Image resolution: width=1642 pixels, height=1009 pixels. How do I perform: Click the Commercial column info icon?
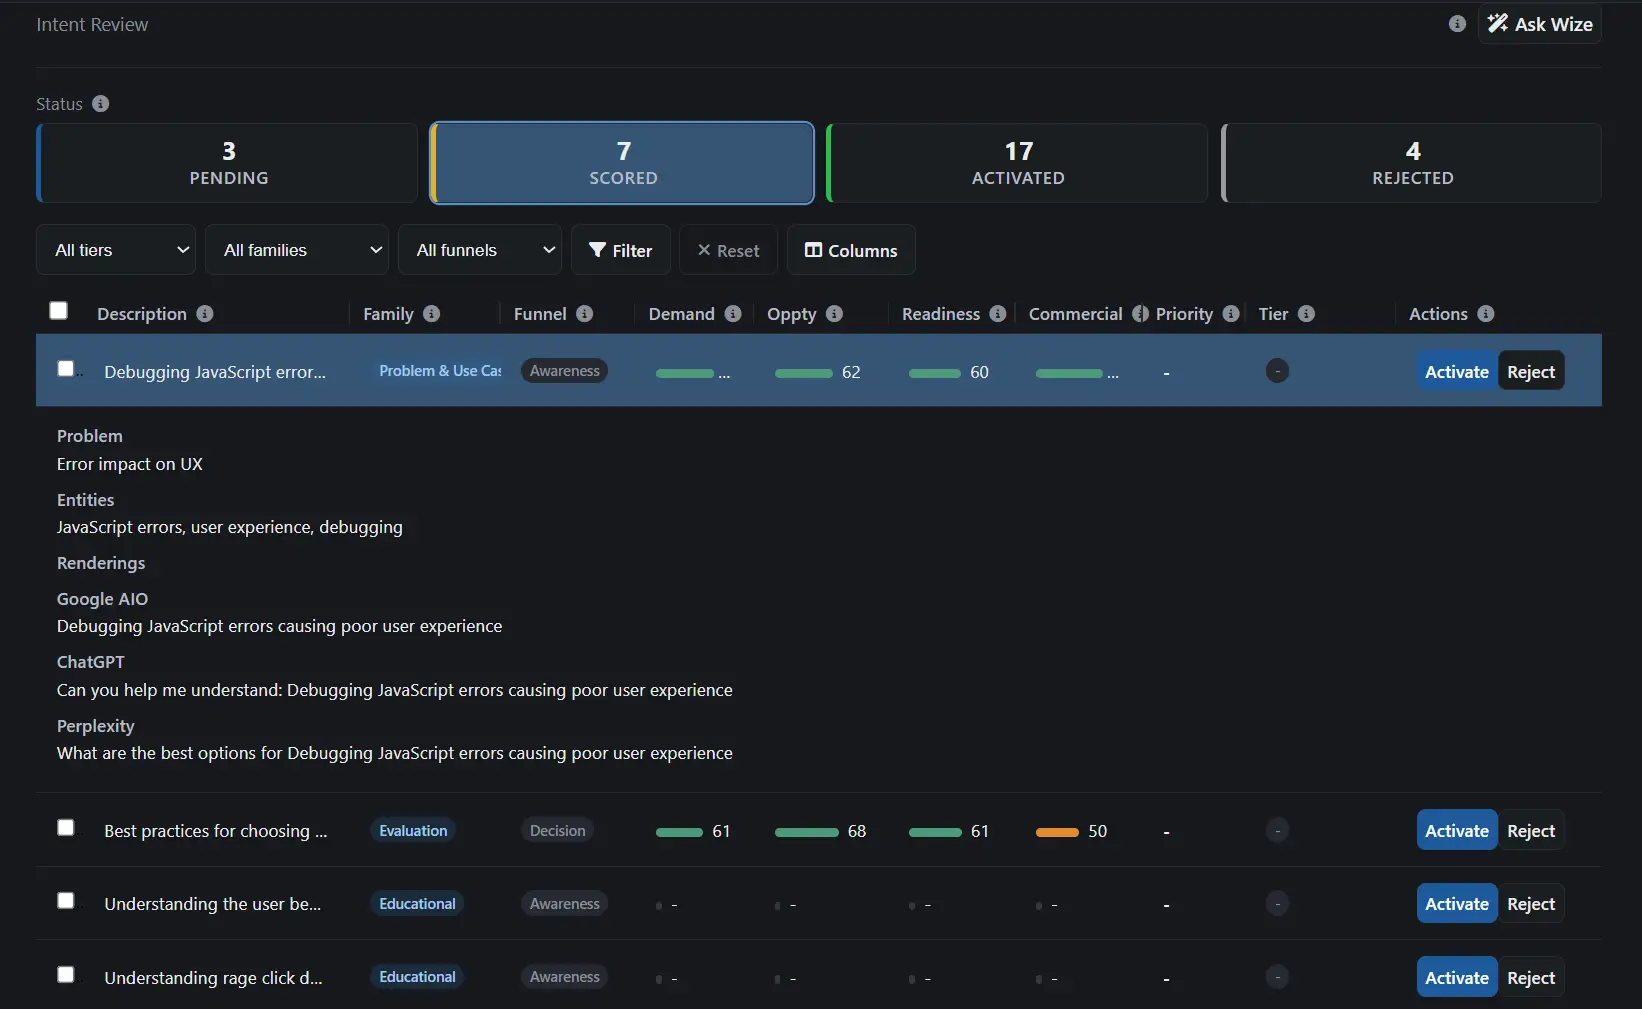tap(1140, 314)
